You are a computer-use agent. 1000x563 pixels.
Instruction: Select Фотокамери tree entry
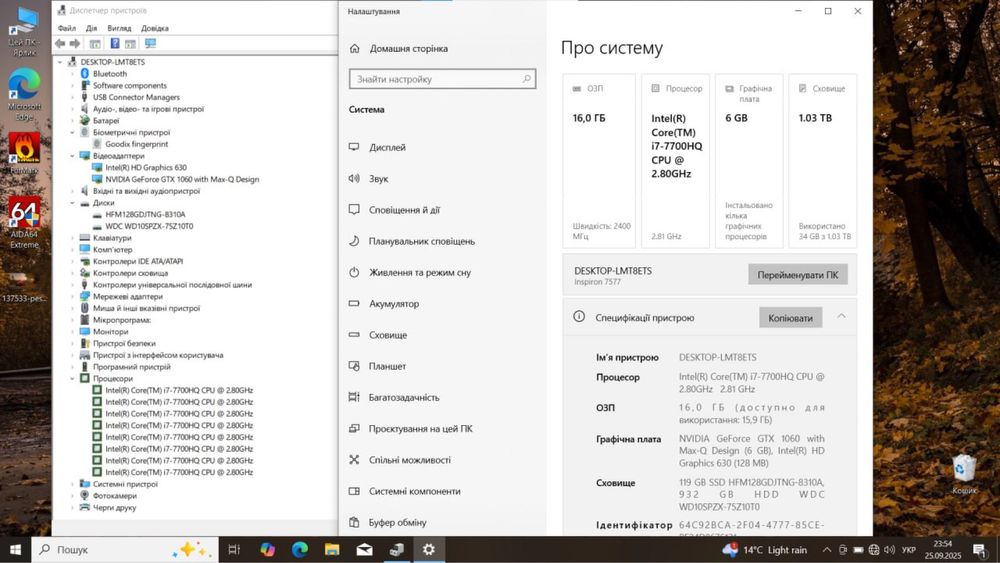click(115, 495)
